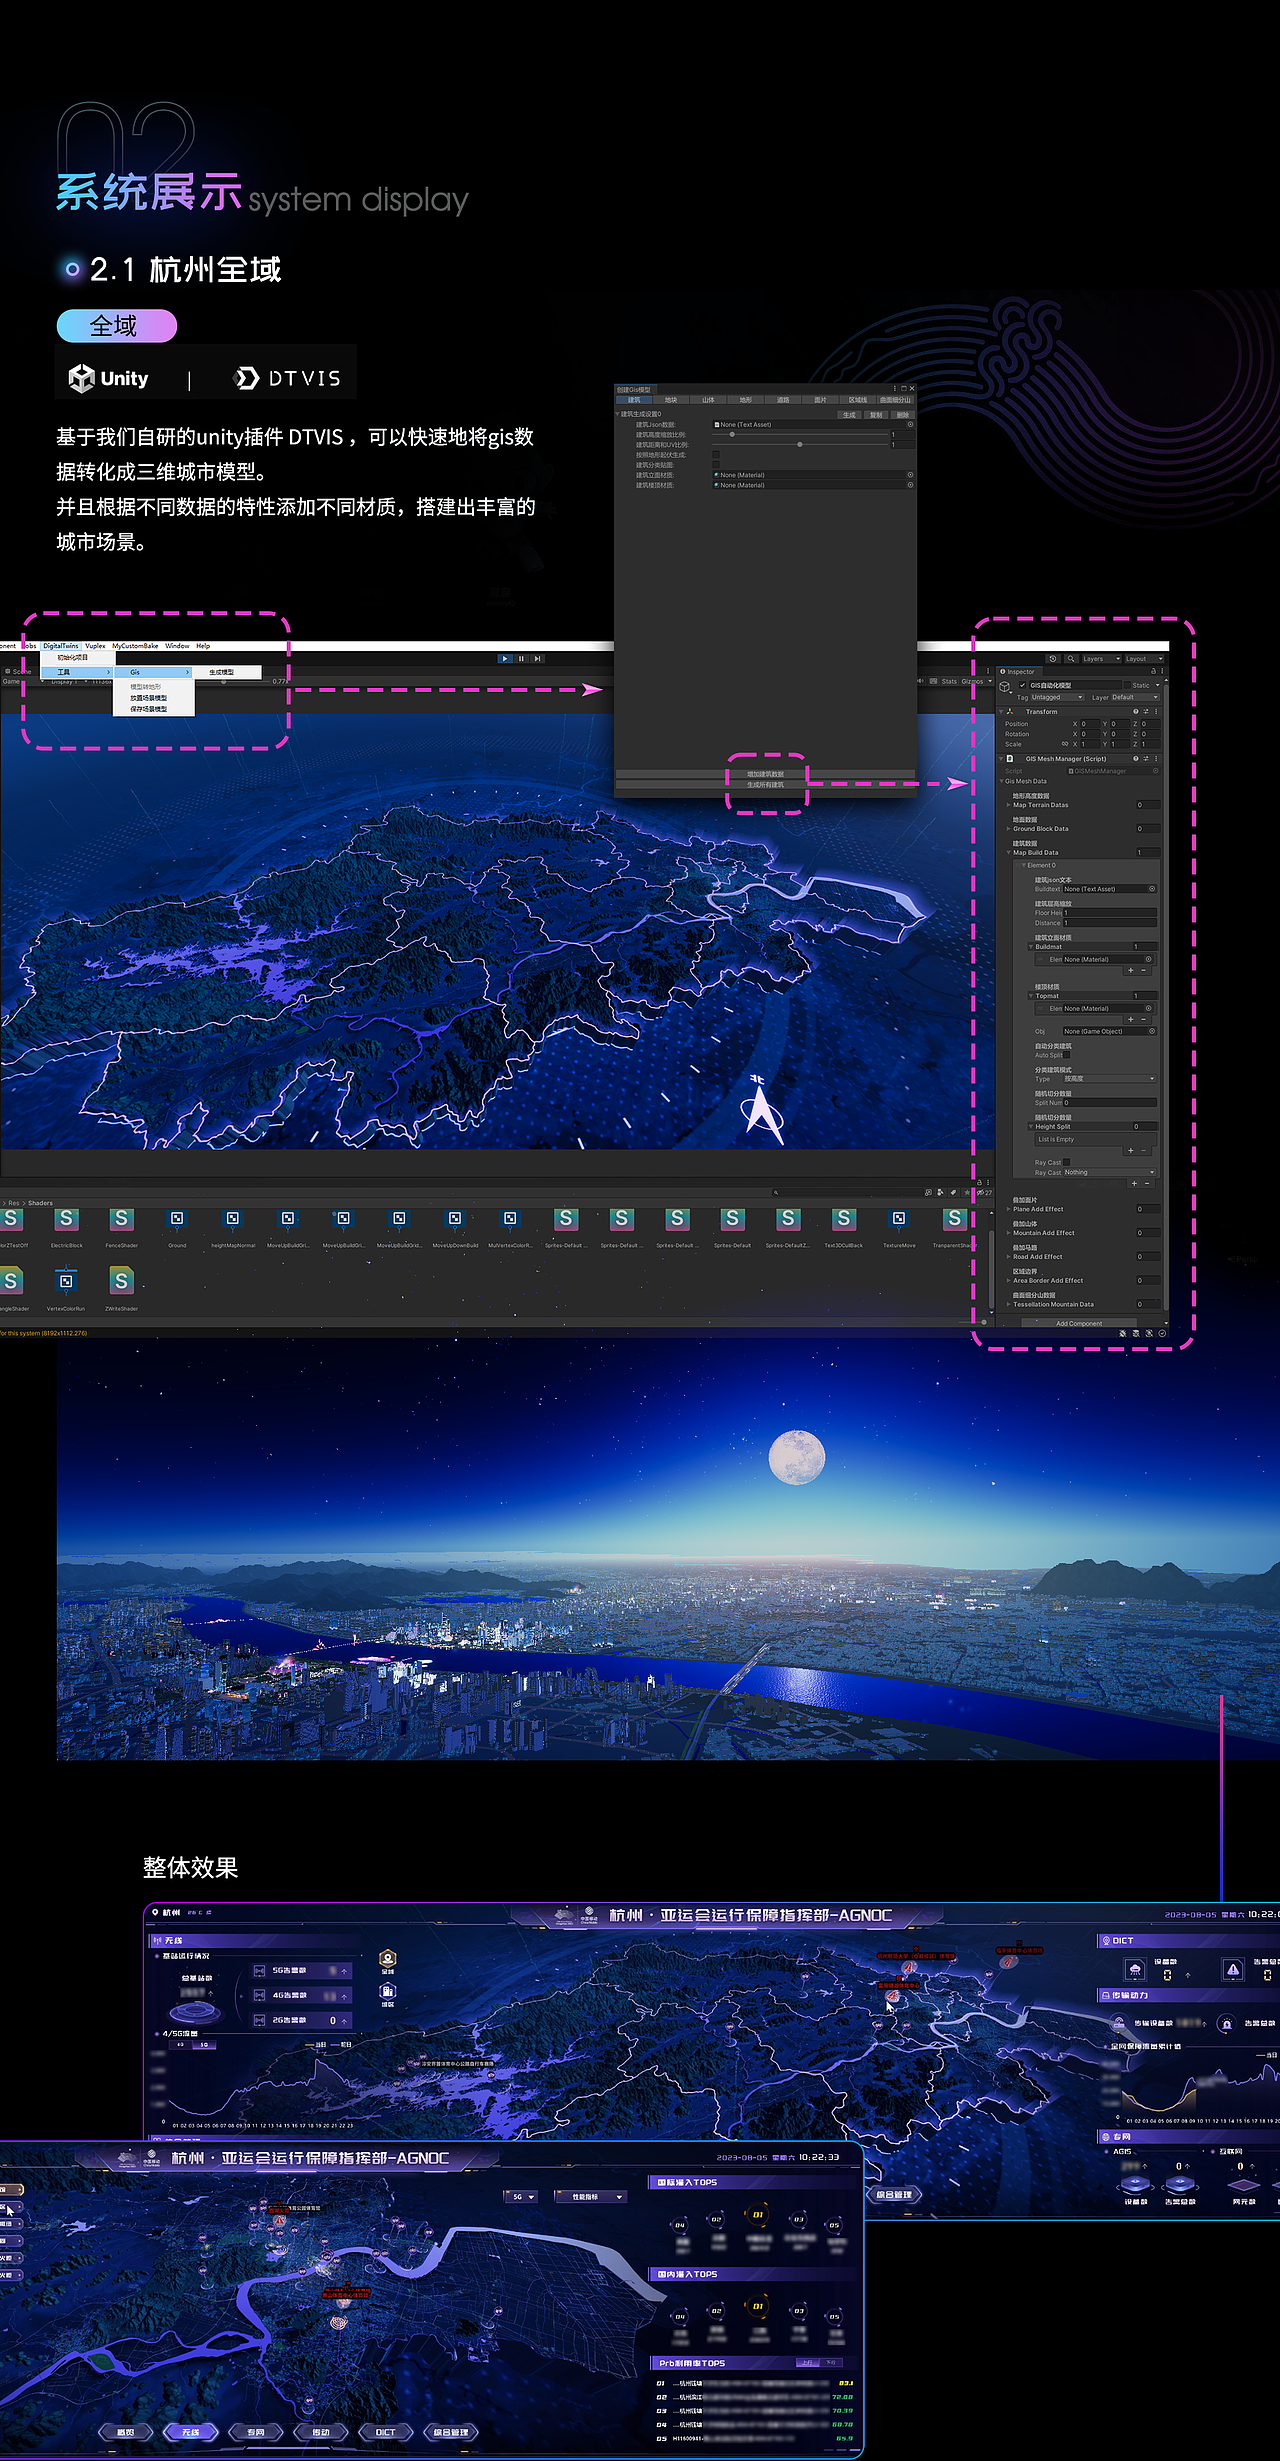The width and height of the screenshot is (1280, 2461).
Task: Click DICT button in dashboard bottom nav
Action: point(386,2432)
